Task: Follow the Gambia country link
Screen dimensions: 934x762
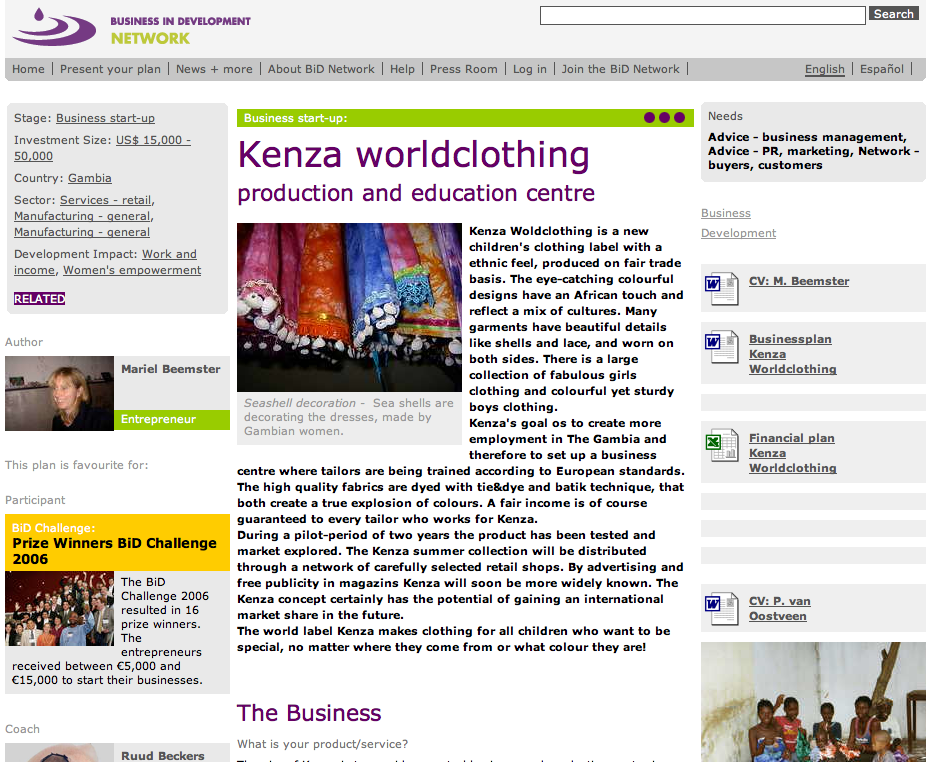Action: pyautogui.click(x=89, y=178)
